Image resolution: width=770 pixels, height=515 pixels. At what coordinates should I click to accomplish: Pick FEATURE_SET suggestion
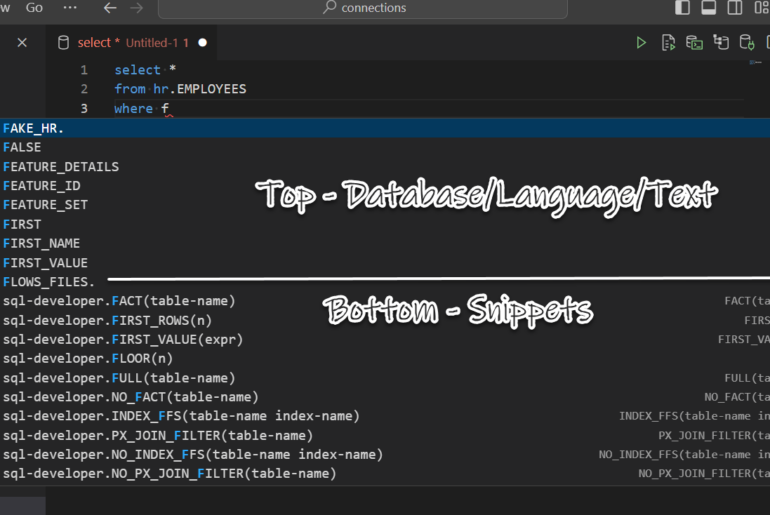(385, 205)
